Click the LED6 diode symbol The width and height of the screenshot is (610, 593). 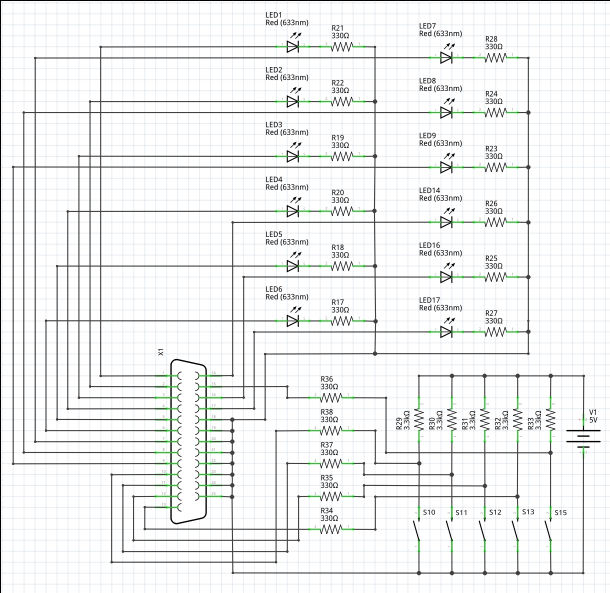click(x=293, y=321)
